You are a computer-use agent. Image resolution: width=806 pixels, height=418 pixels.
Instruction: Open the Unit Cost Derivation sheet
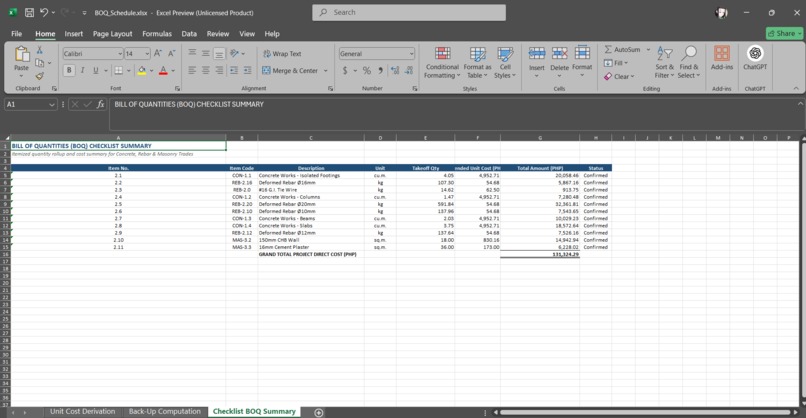82,411
